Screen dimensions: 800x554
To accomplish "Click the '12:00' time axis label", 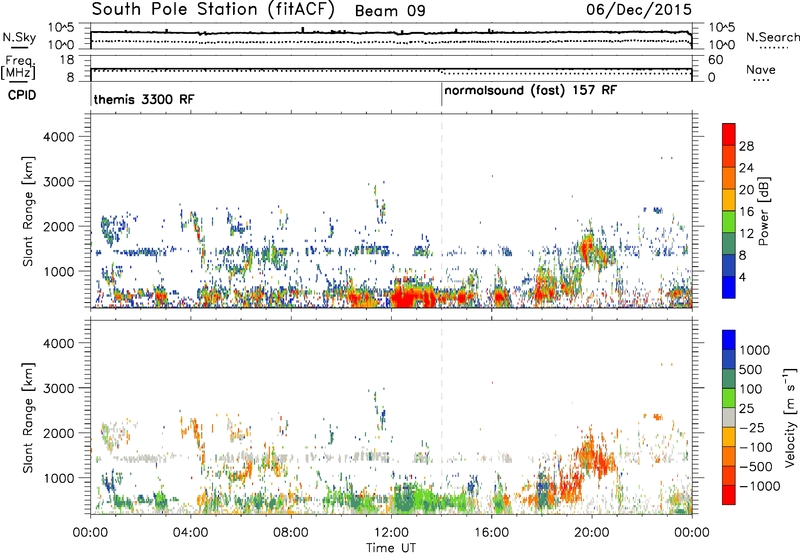I will point(391,533).
